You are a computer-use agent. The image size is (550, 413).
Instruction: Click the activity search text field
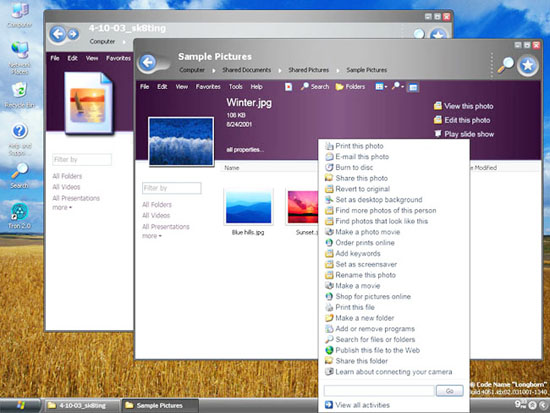click(379, 391)
